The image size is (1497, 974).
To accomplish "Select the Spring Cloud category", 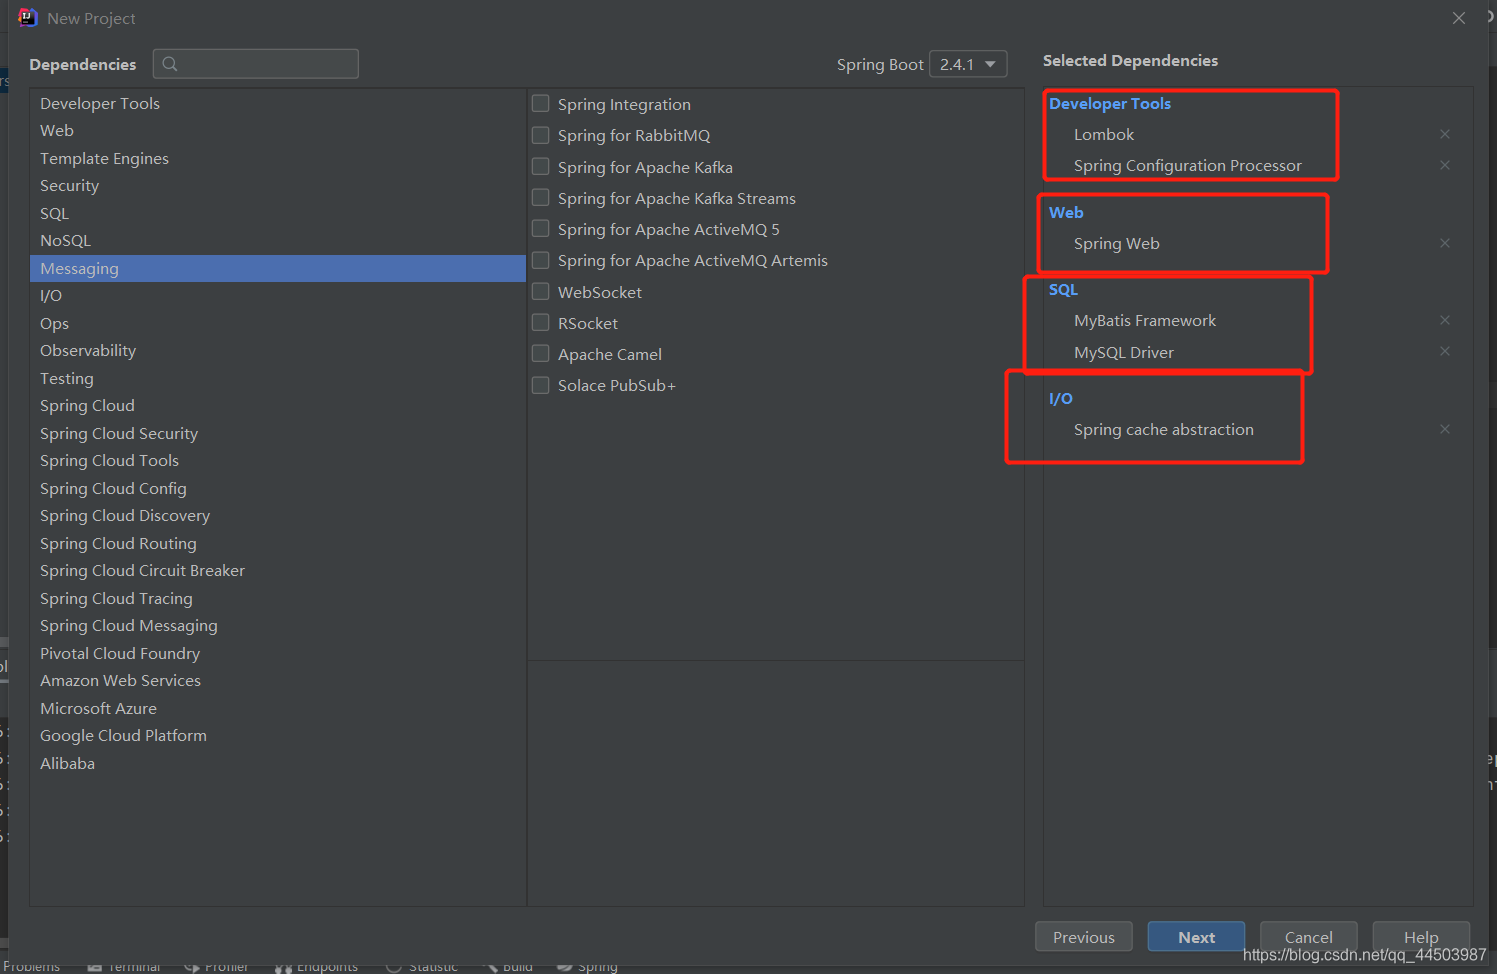I will point(278,406).
